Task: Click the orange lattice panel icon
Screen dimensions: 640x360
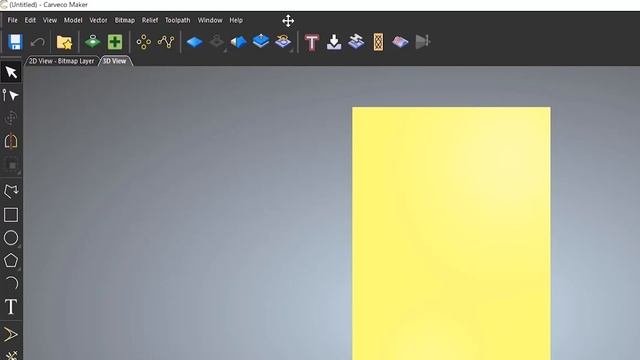Action: [x=378, y=42]
